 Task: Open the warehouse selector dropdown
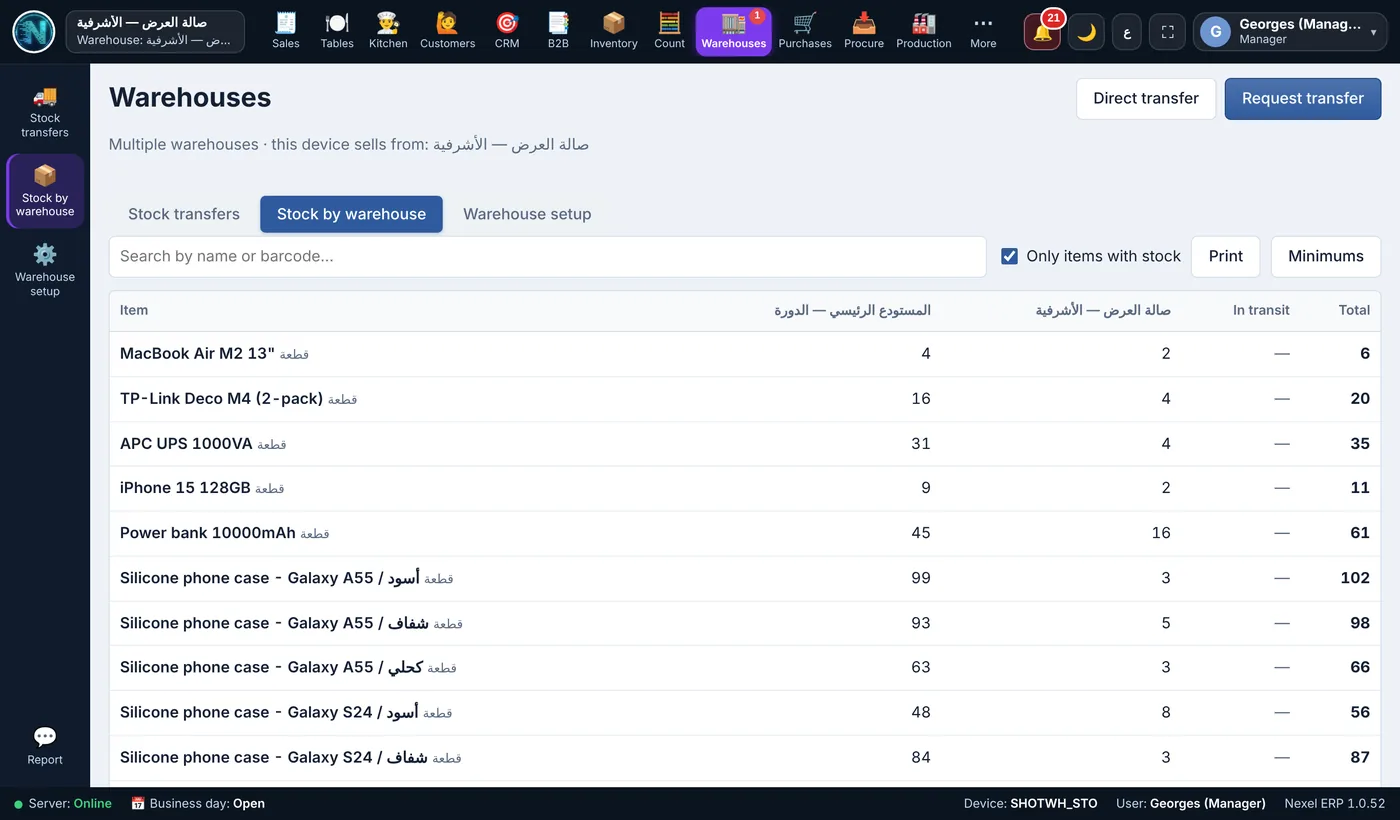point(155,32)
